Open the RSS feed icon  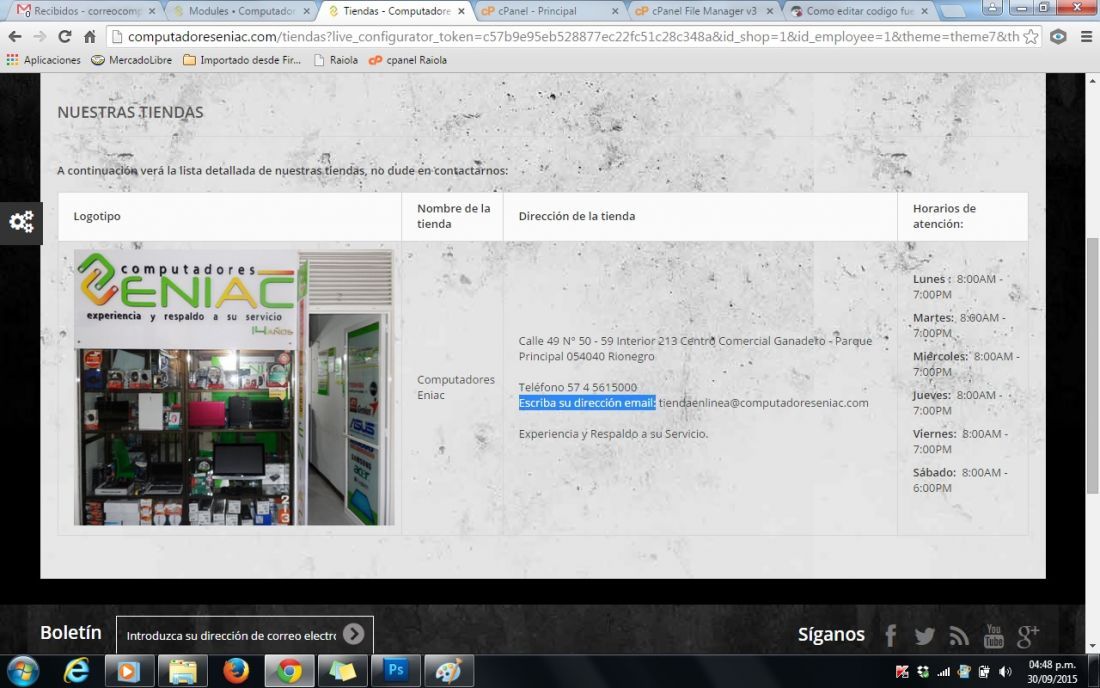point(959,636)
